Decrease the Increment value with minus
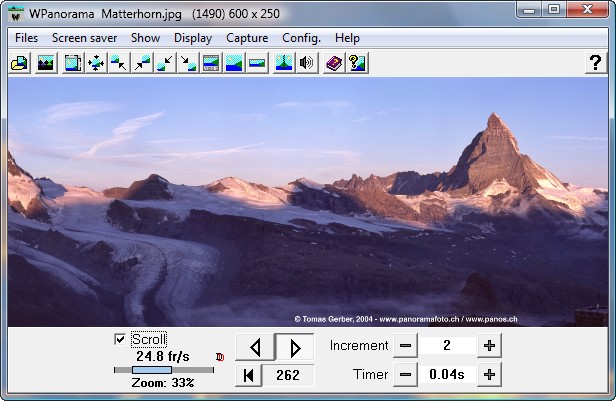Viewport: 616px width, 401px height. pos(405,346)
